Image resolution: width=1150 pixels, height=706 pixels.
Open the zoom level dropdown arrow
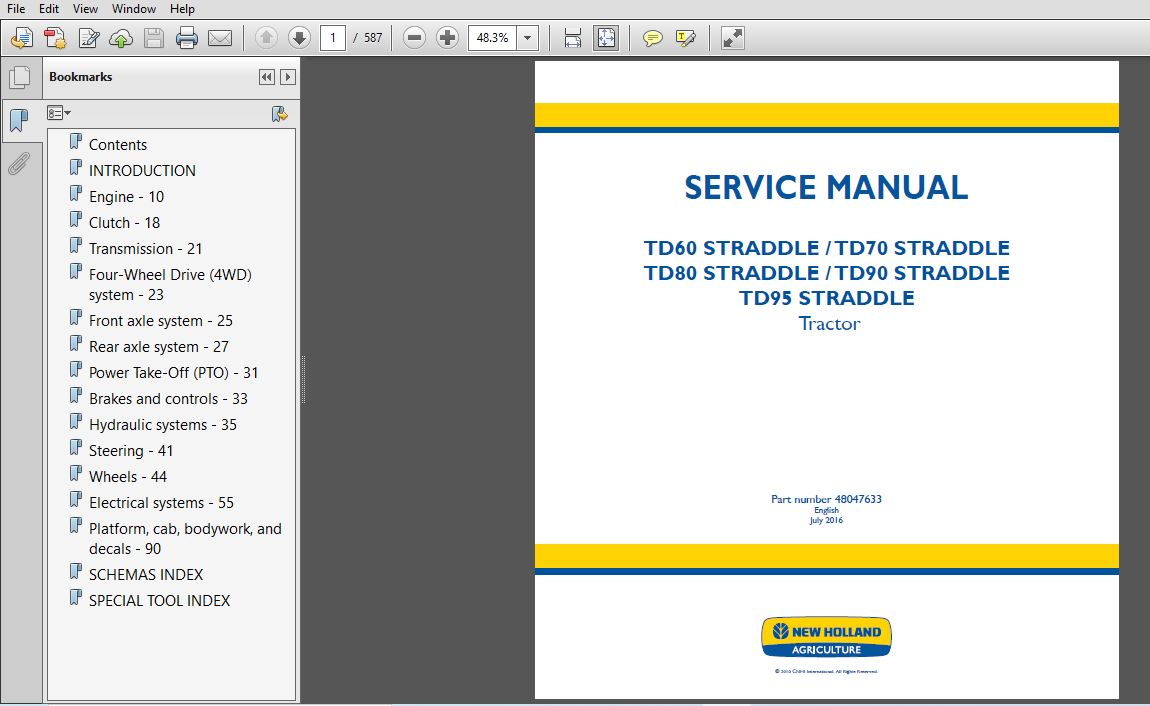click(527, 38)
